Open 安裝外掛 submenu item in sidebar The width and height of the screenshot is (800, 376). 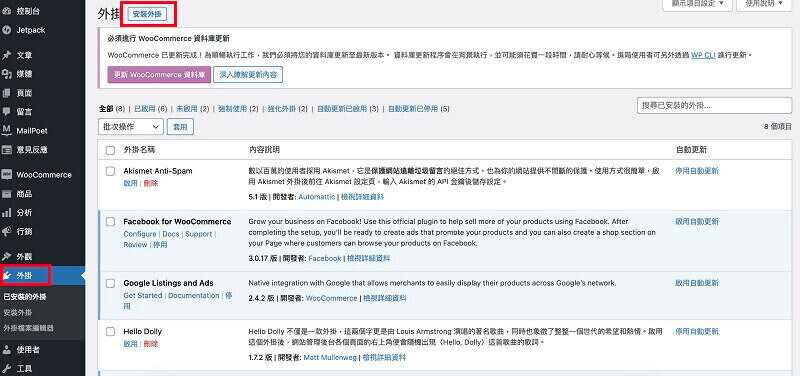(x=18, y=313)
